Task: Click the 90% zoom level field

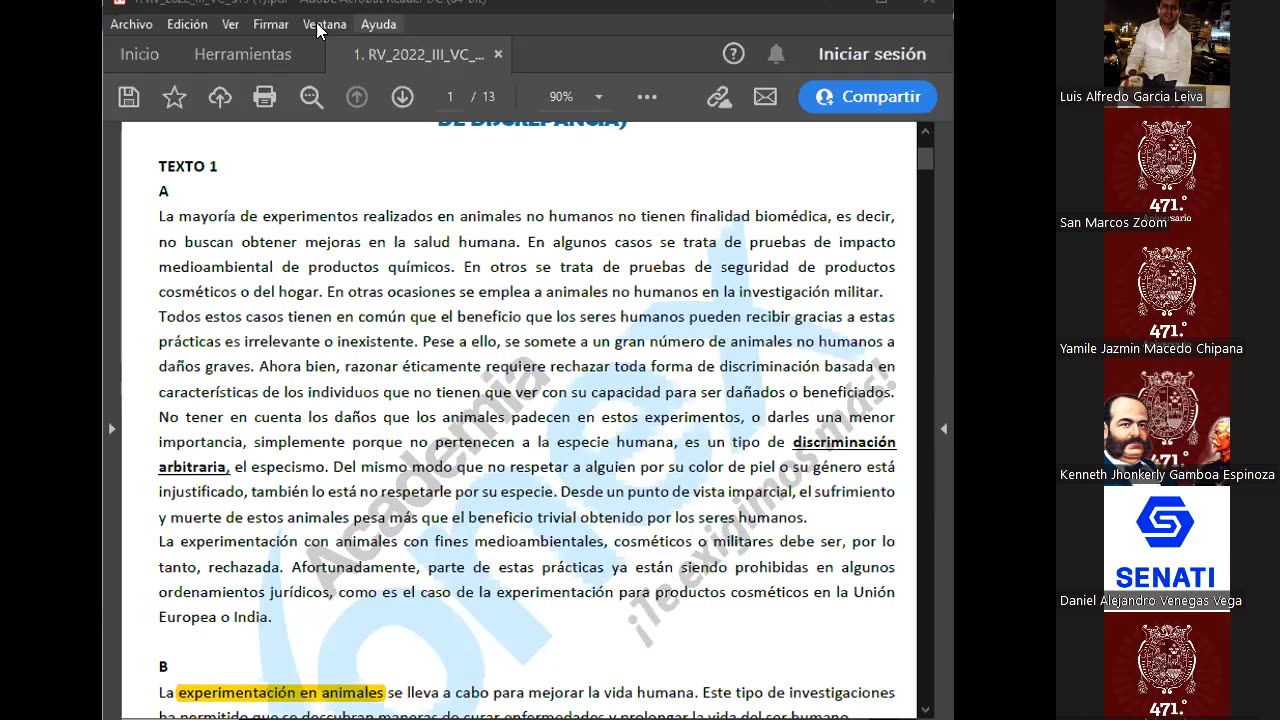Action: click(561, 97)
